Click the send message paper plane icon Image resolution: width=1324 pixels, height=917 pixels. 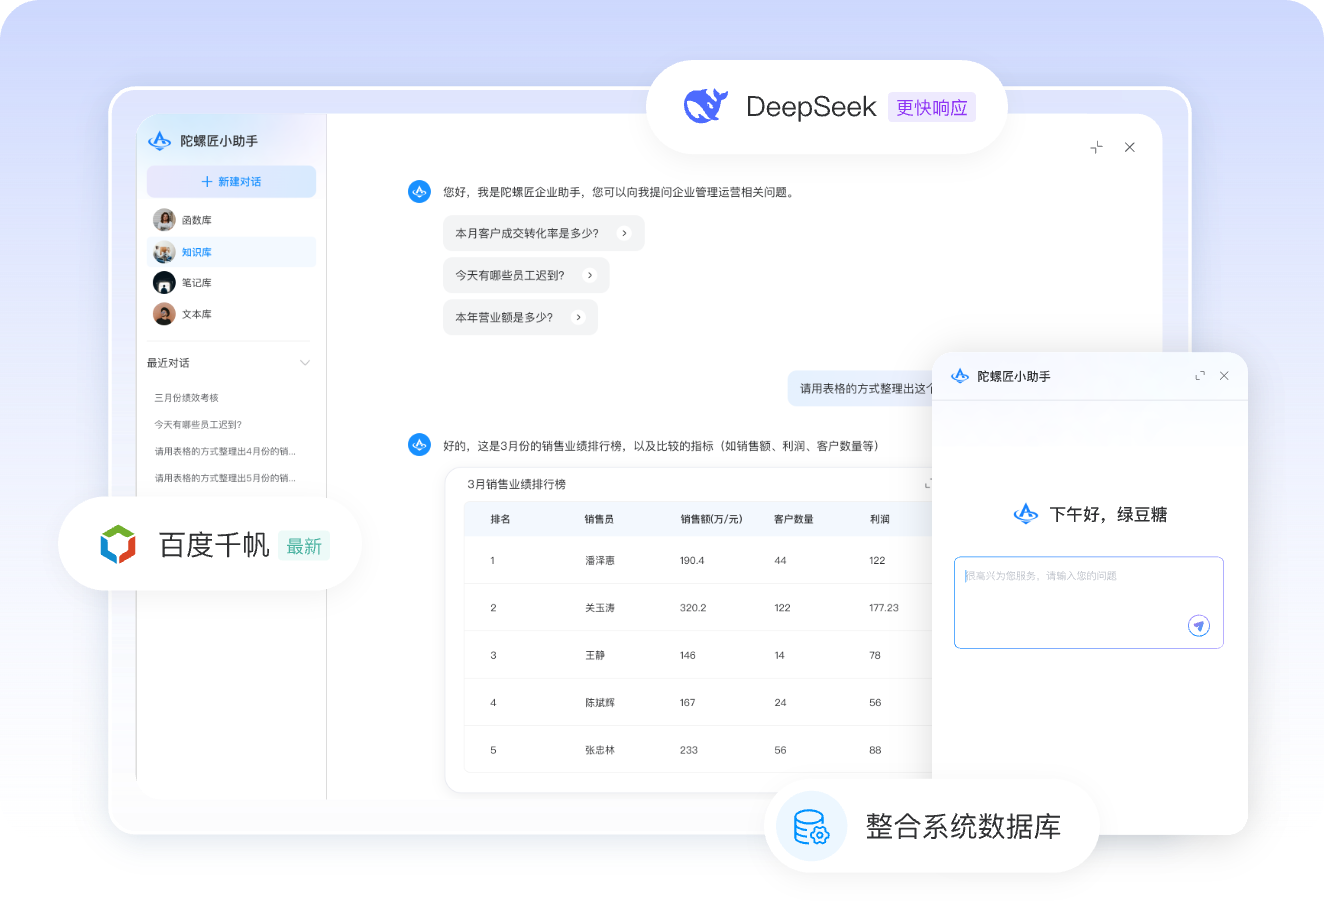pyautogui.click(x=1198, y=626)
